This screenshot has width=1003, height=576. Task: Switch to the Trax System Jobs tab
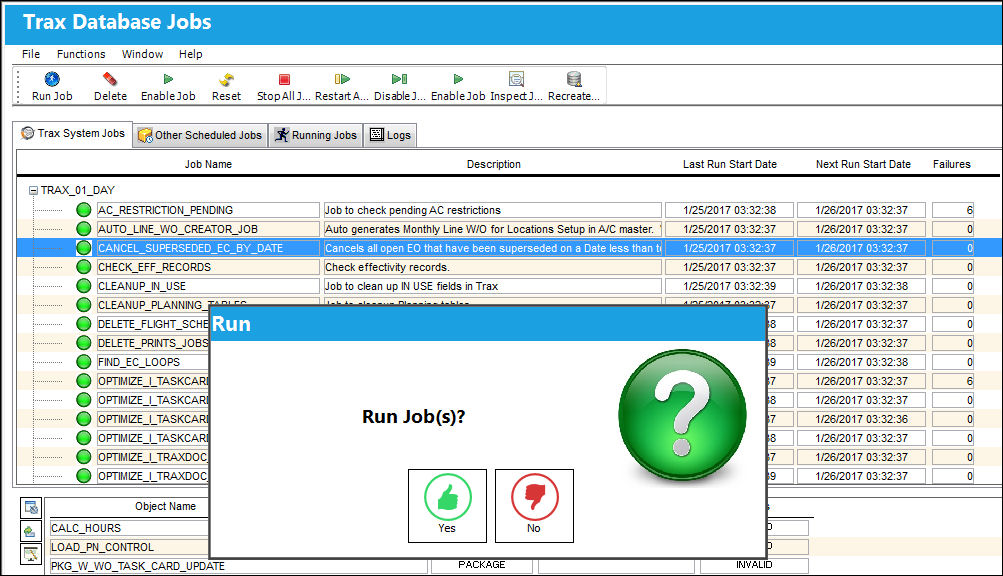click(73, 134)
